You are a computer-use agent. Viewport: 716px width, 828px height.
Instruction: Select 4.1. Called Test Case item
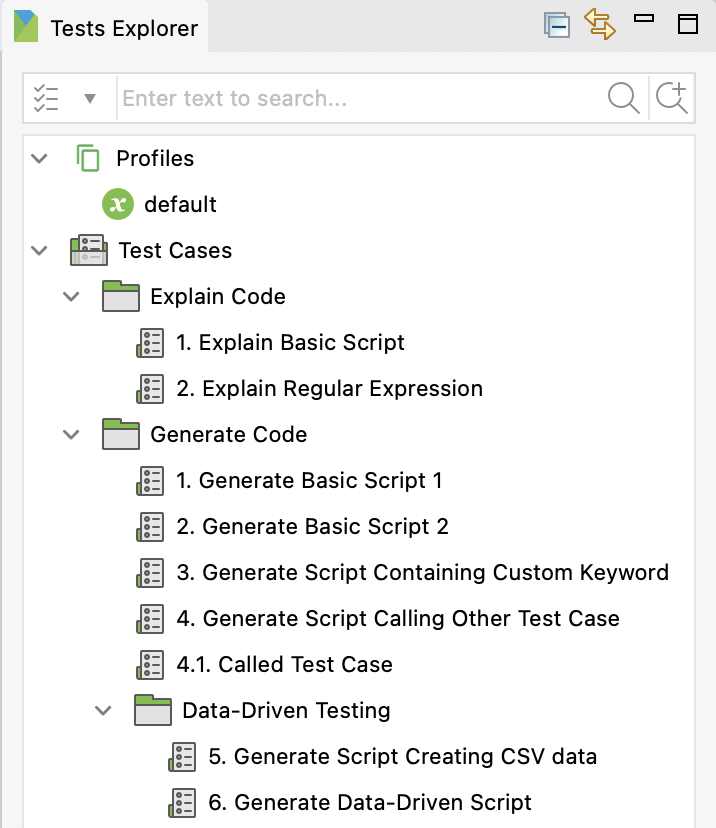coord(285,664)
